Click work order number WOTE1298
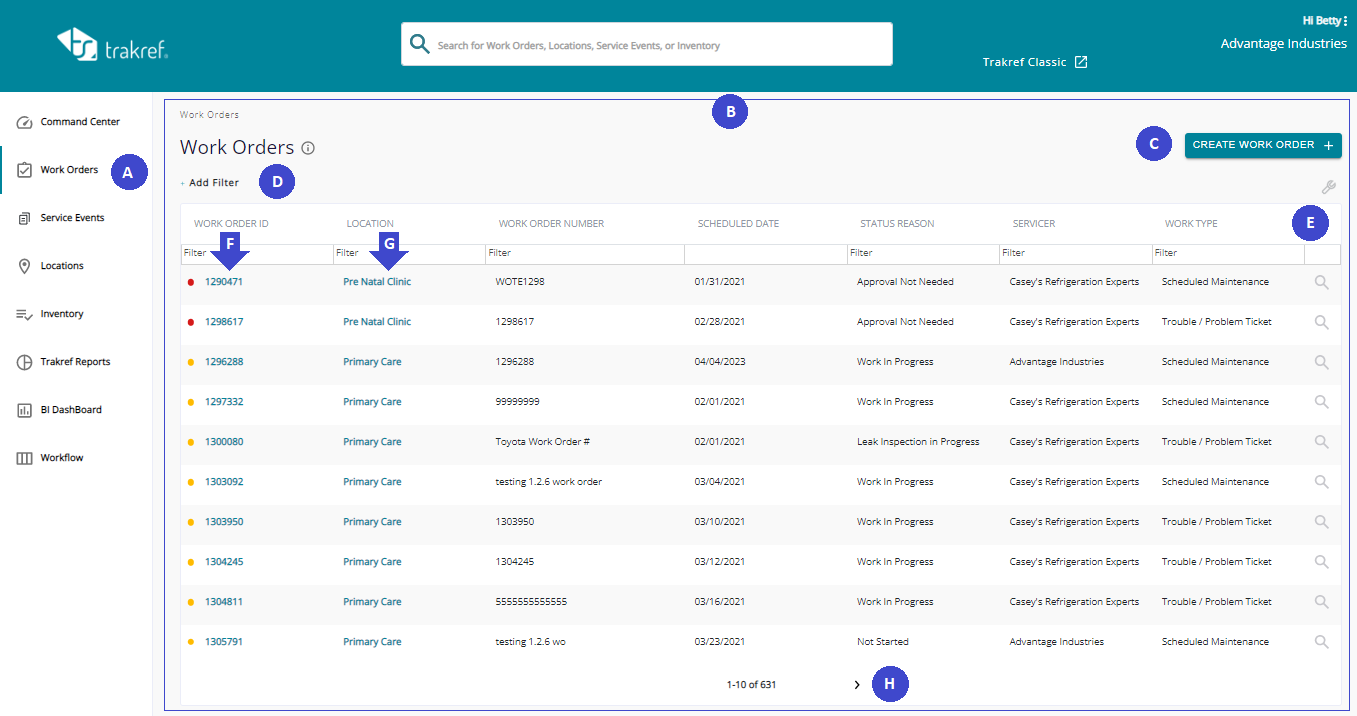 [520, 282]
